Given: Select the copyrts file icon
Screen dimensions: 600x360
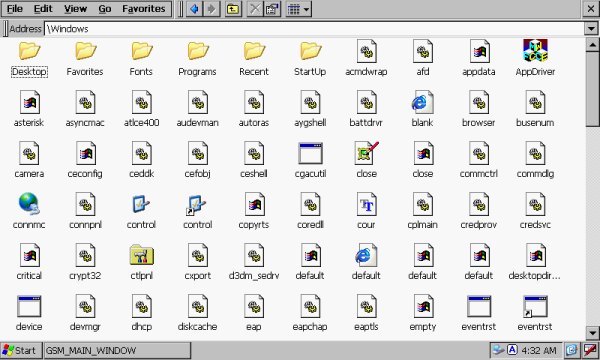Looking at the screenshot, I should point(254,204).
